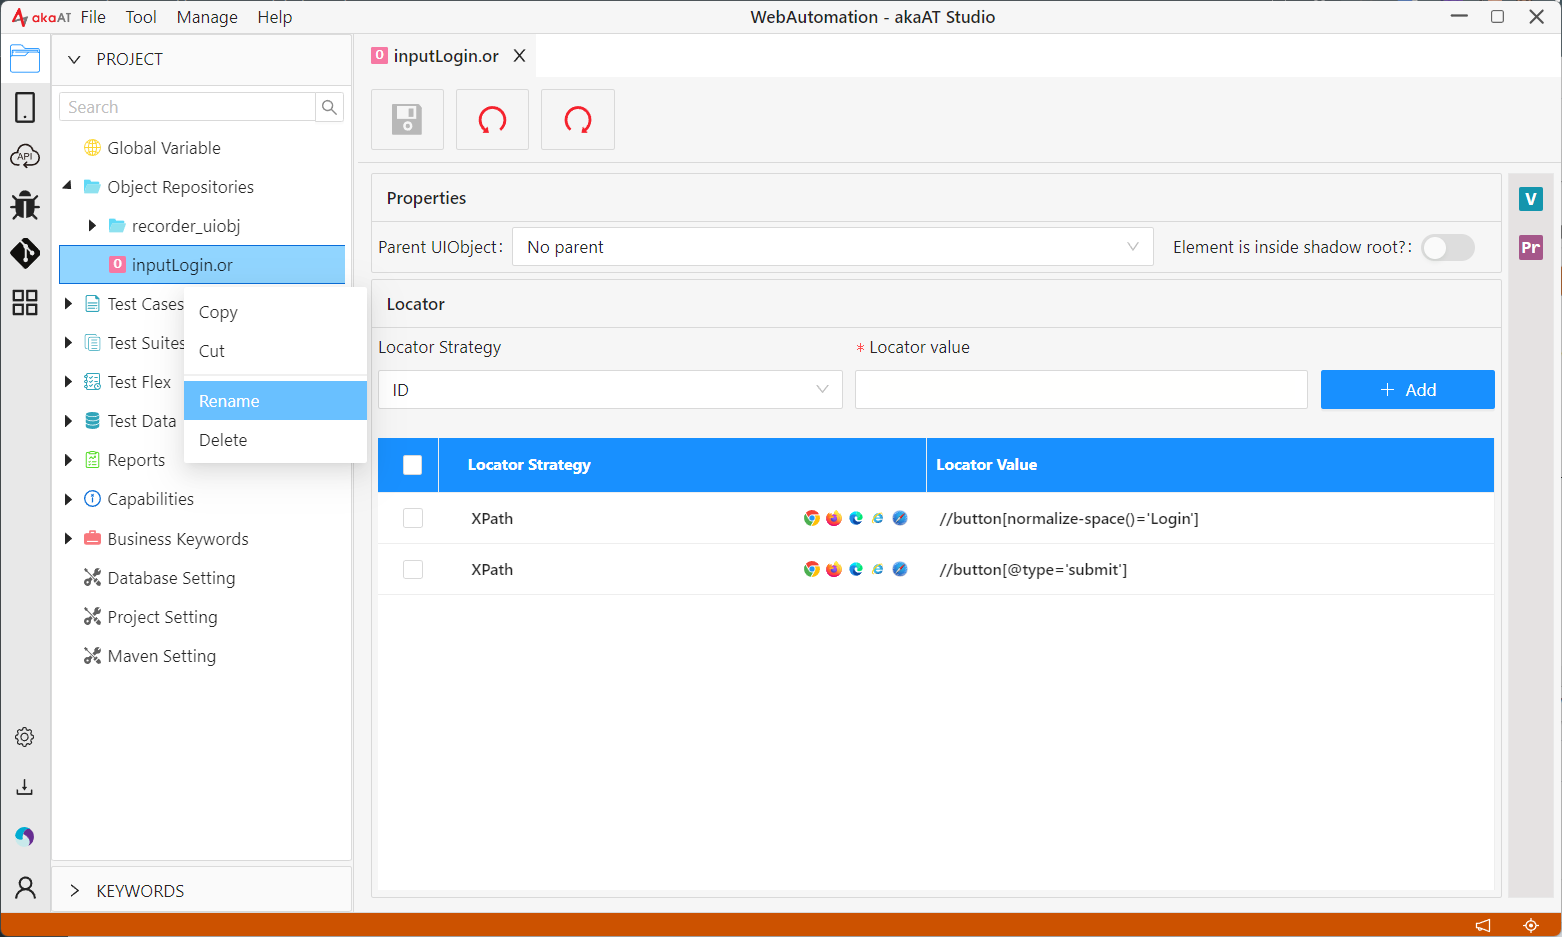
Task: Open the mobile device panel icon
Action: point(25,107)
